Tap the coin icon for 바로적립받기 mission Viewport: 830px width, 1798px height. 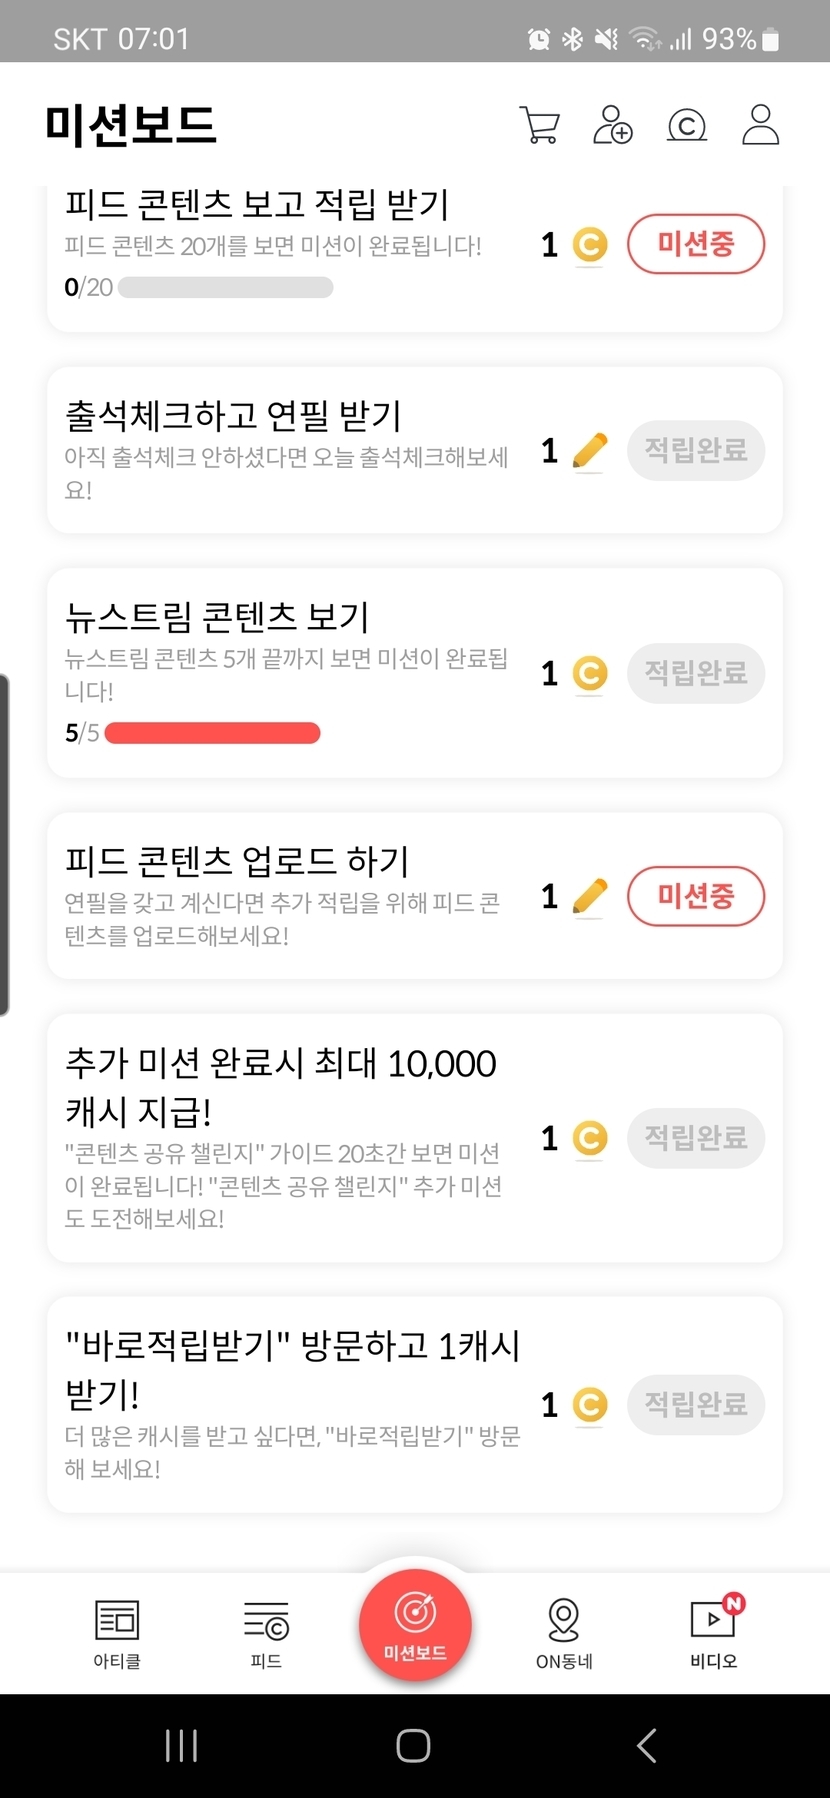point(590,1404)
